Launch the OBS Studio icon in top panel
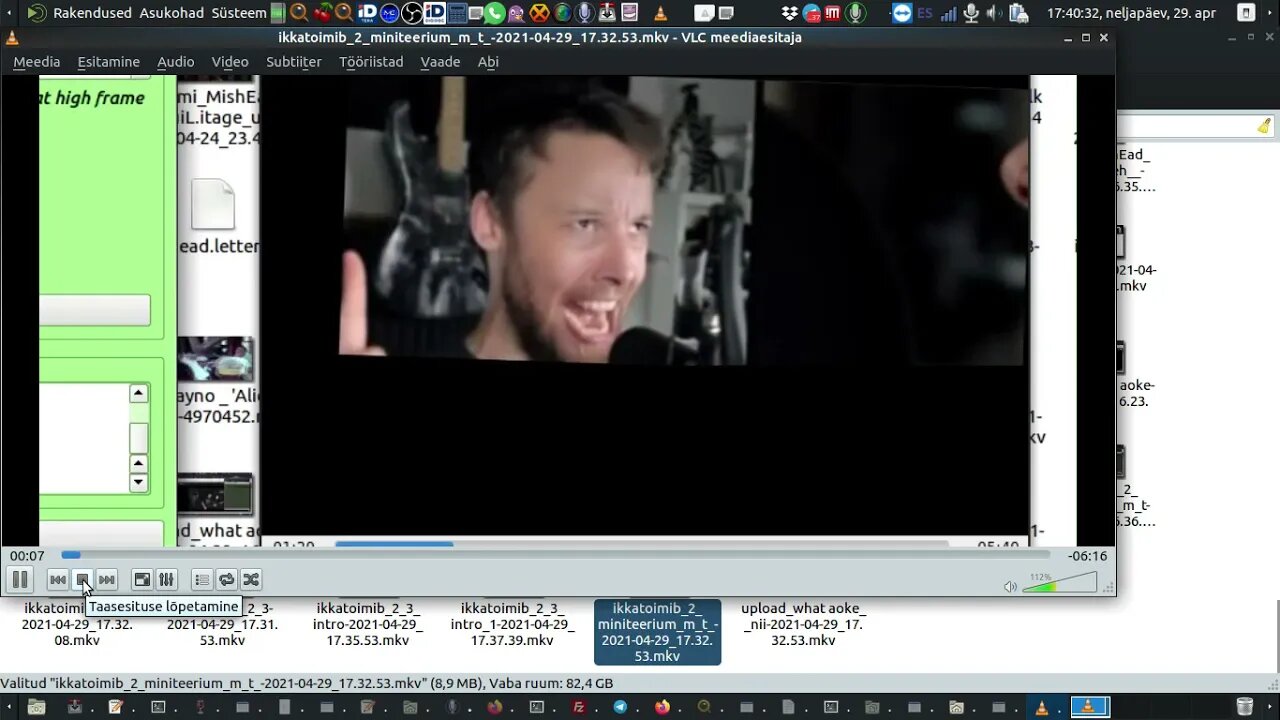The image size is (1280, 720). [x=411, y=13]
